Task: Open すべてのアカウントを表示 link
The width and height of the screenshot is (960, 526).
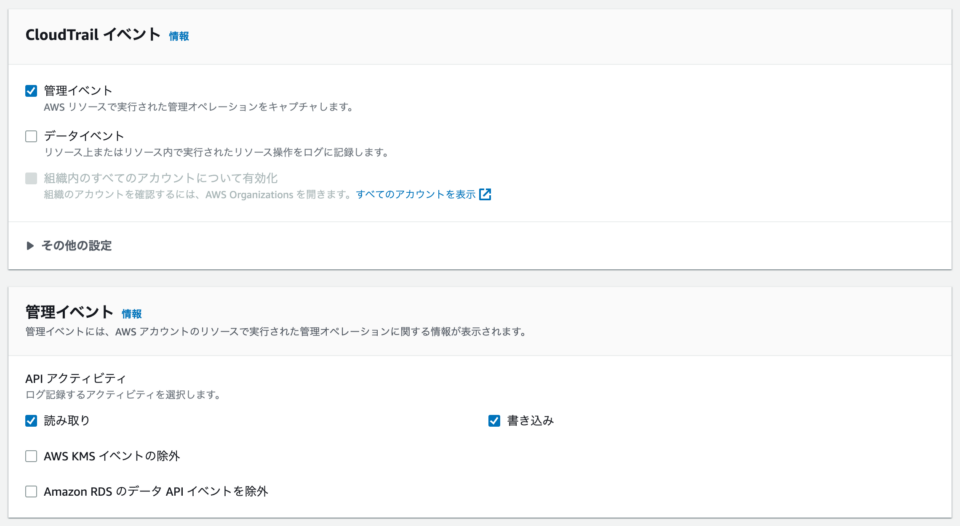Action: point(416,194)
